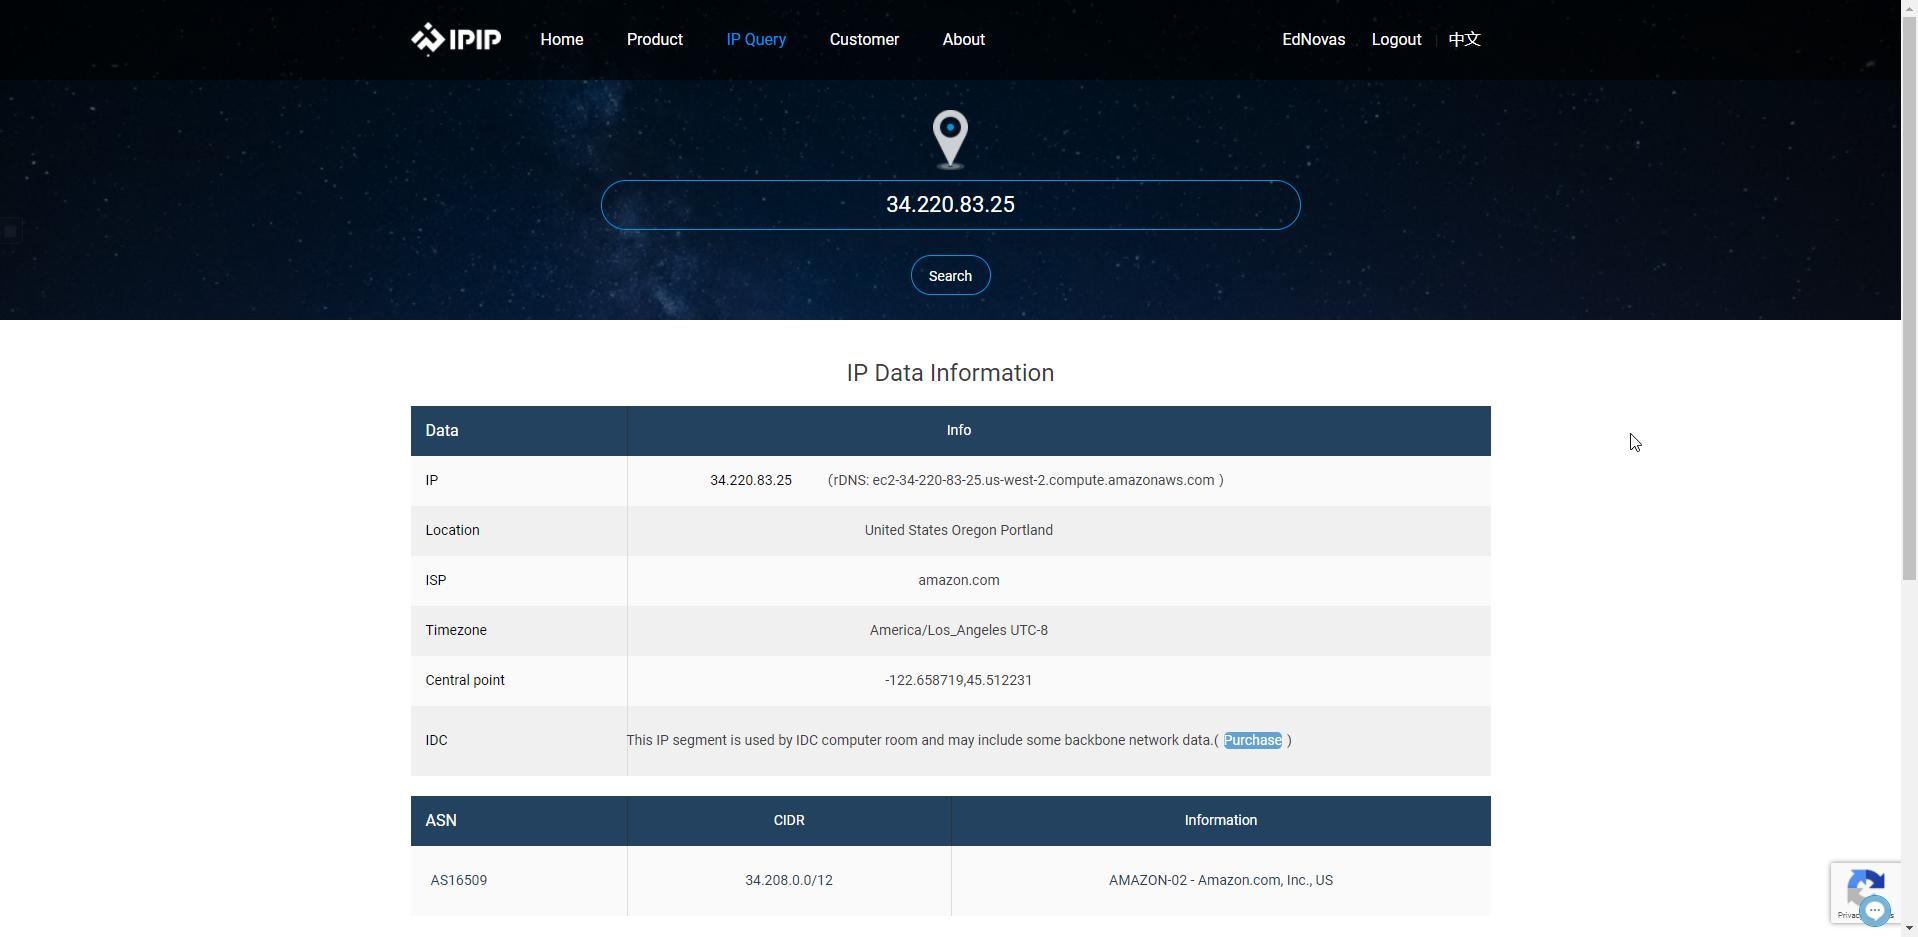Click the reCAPTCHA badge
1918x937 pixels.
pyautogui.click(x=1865, y=892)
